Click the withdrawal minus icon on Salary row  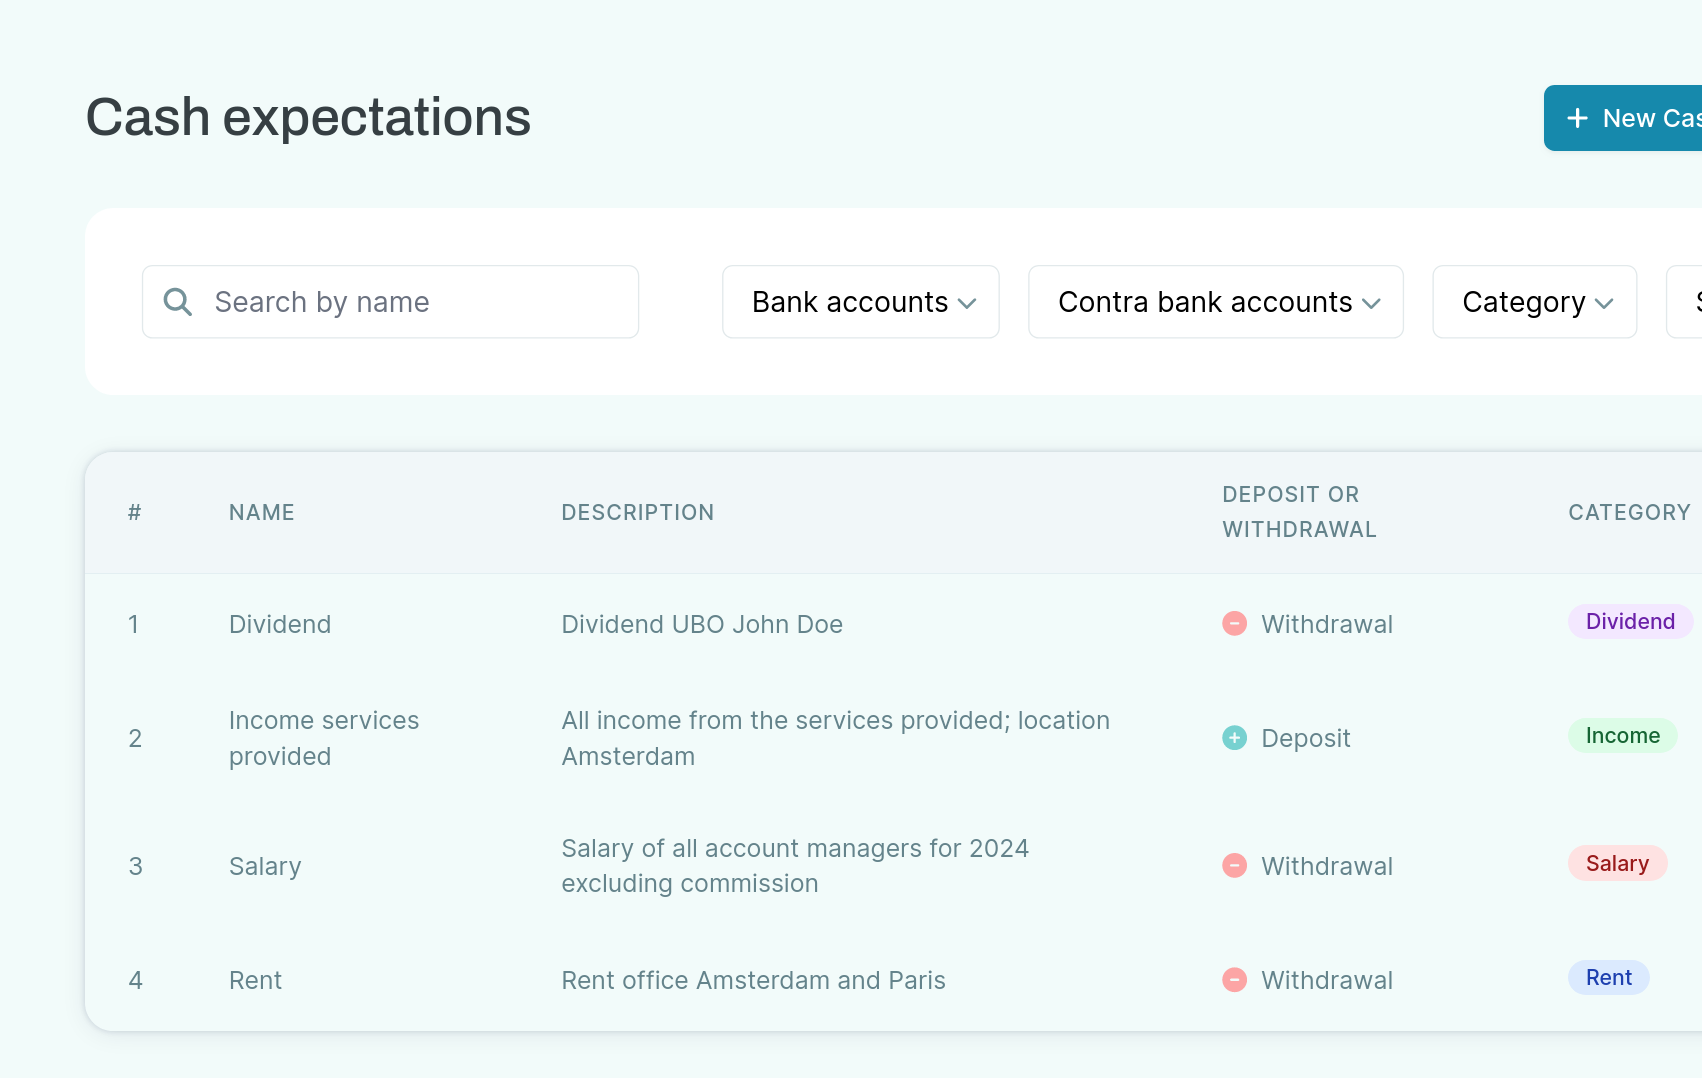(1234, 865)
